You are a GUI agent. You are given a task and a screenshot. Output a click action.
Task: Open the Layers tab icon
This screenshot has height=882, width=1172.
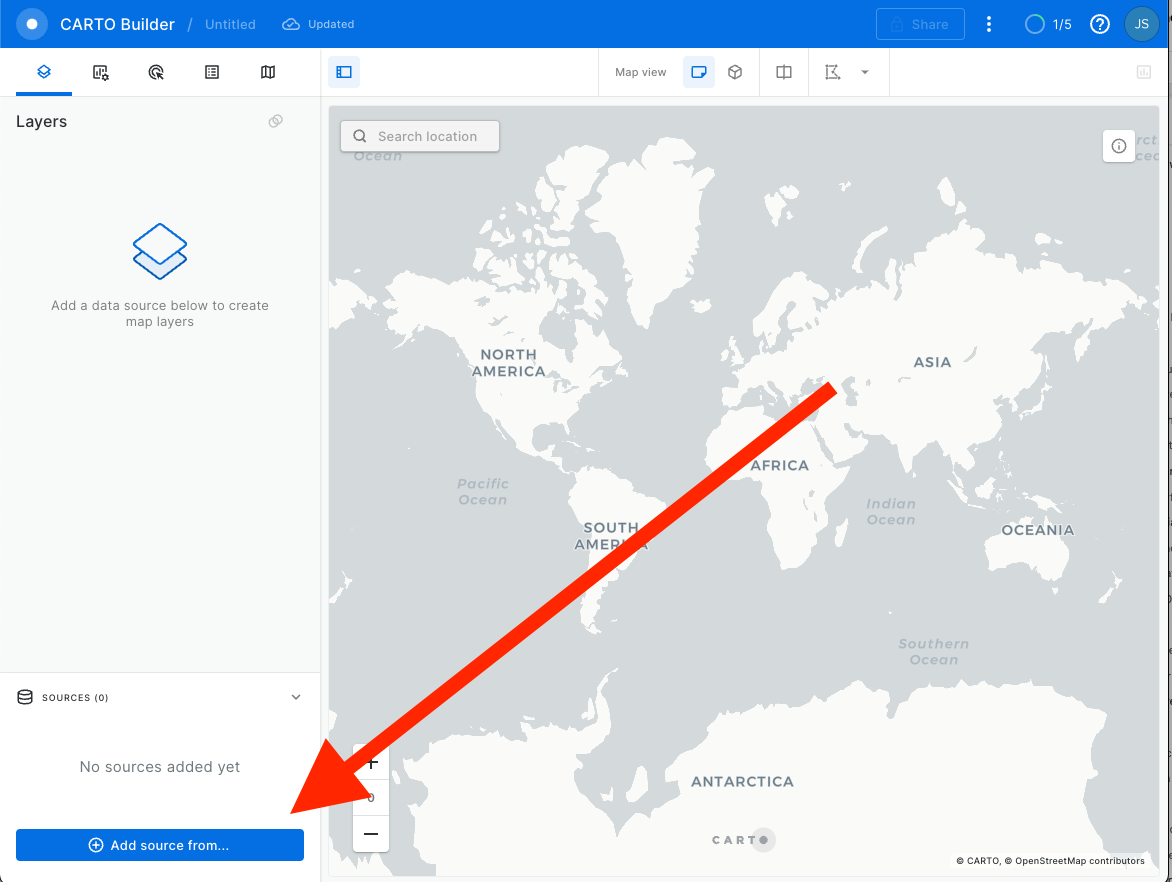[x=44, y=72]
